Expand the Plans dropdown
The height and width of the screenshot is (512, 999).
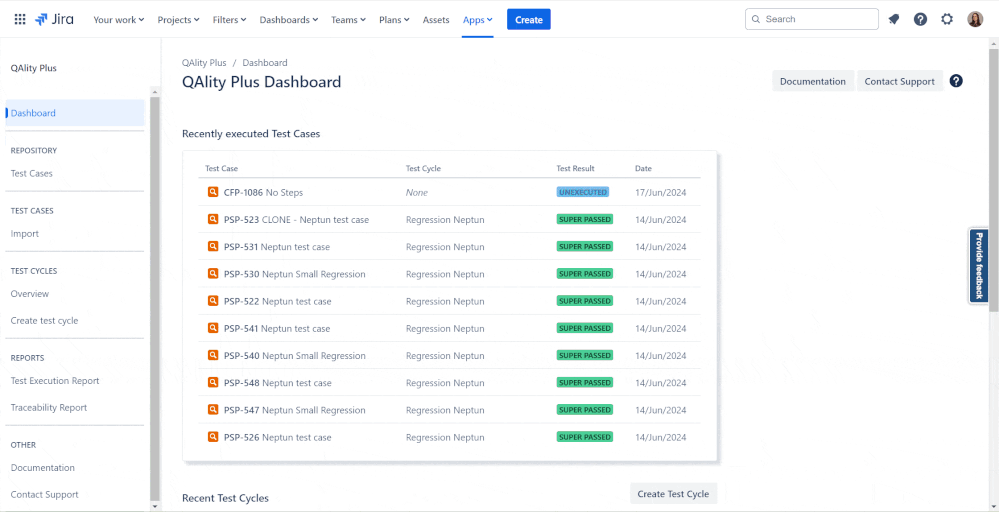point(394,20)
